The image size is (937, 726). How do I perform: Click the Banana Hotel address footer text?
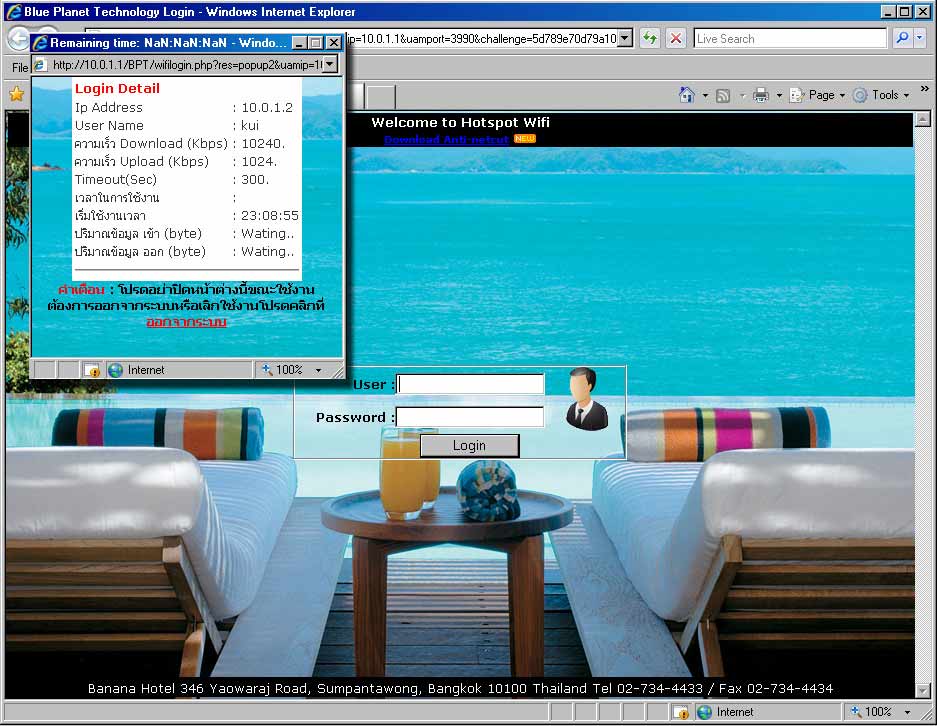(x=460, y=688)
